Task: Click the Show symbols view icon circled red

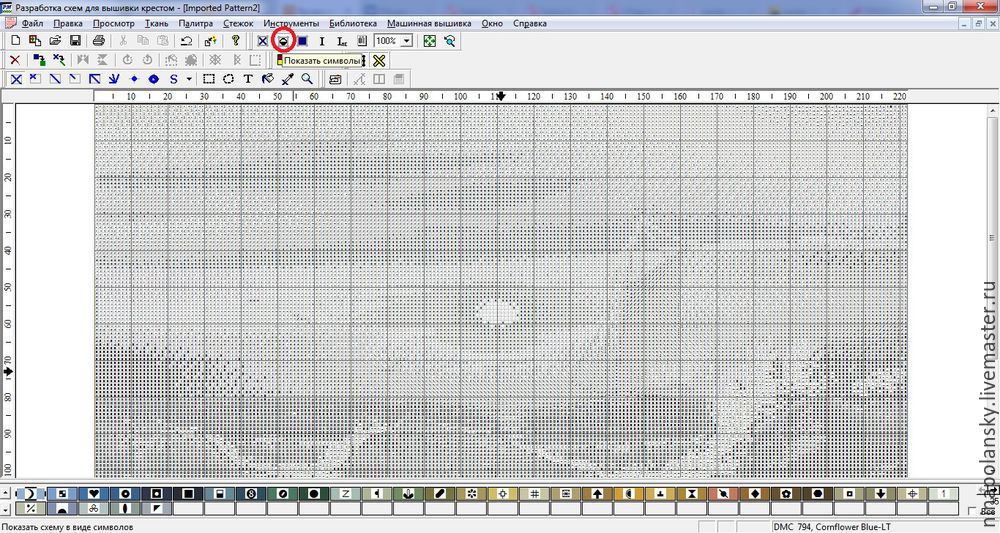Action: coord(283,41)
